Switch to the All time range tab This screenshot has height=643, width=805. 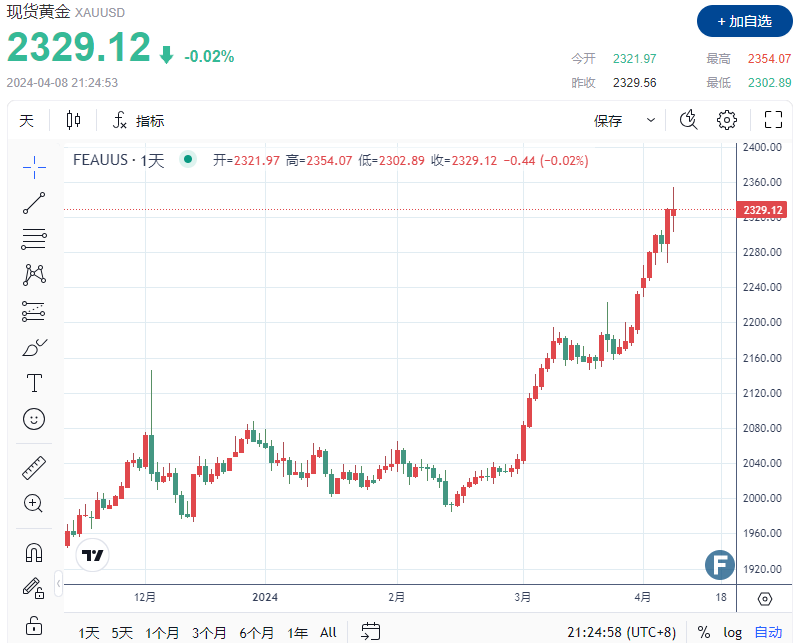point(327,632)
